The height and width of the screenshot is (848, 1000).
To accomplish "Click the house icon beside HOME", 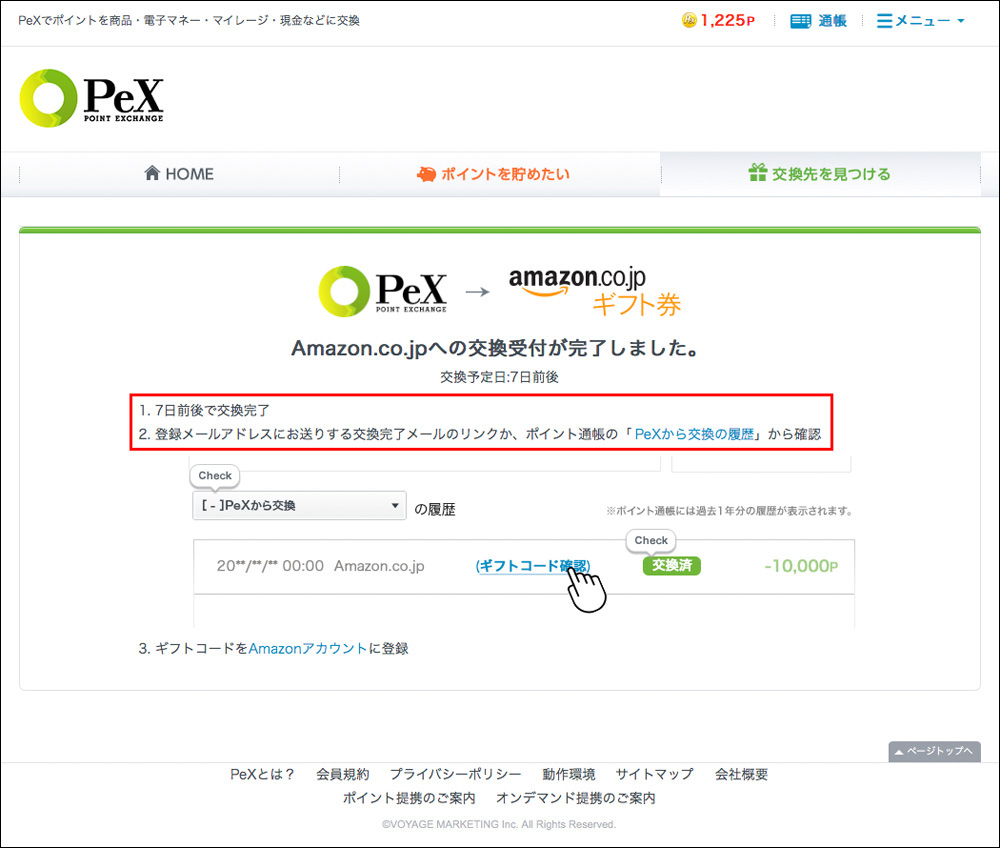I will pyautogui.click(x=152, y=173).
